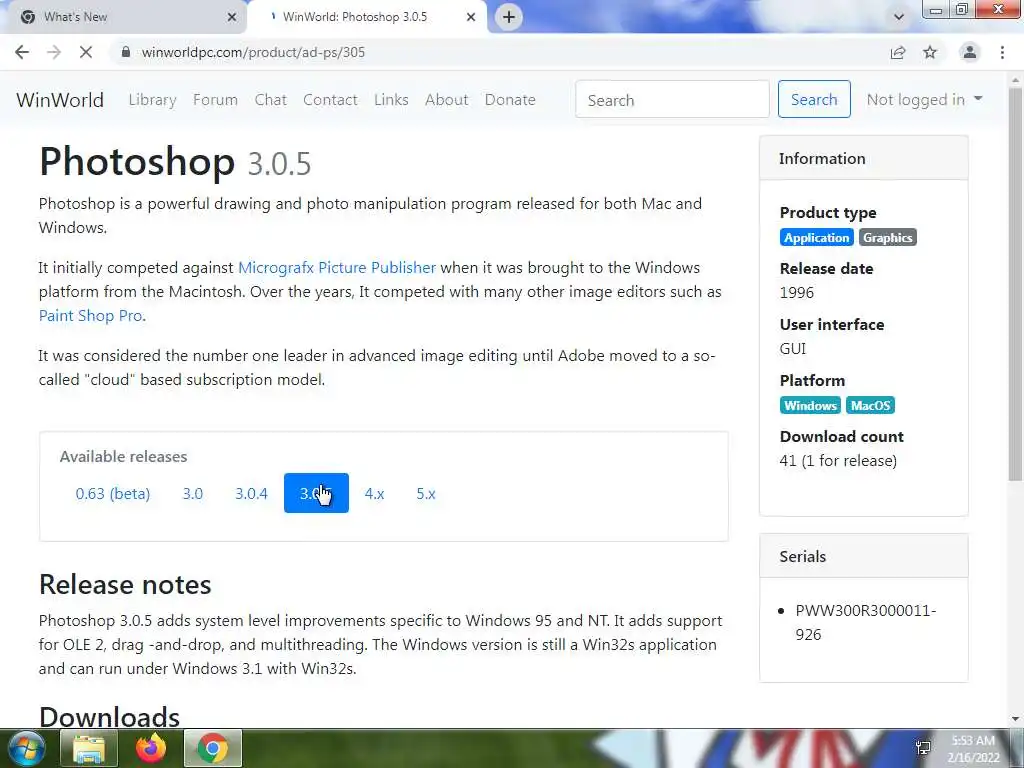The height and width of the screenshot is (768, 1024).
Task: Click the WinWorld brand logo link
Action: point(60,100)
